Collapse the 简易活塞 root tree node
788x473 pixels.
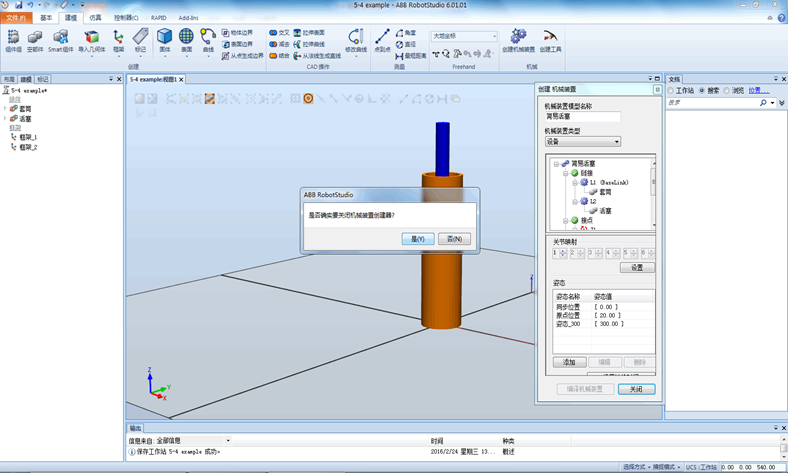pyautogui.click(x=556, y=164)
